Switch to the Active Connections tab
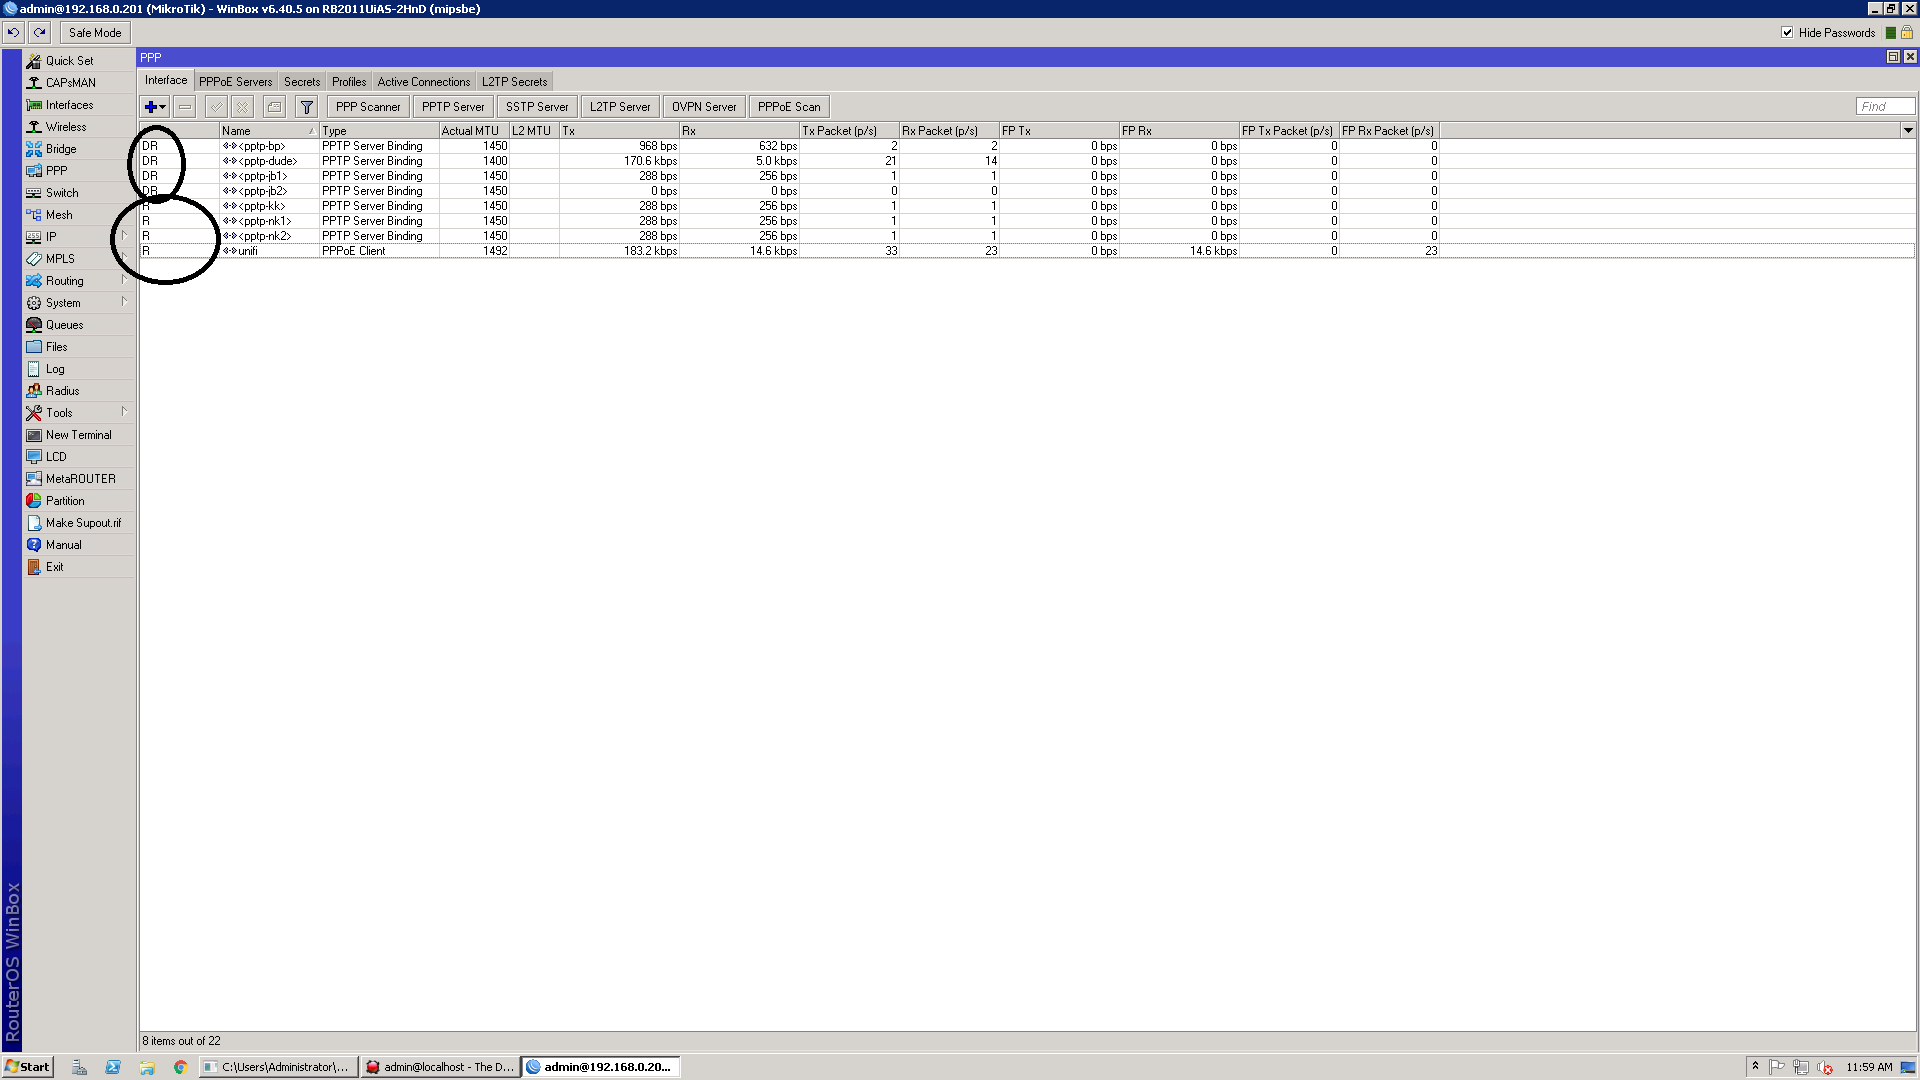 click(423, 82)
